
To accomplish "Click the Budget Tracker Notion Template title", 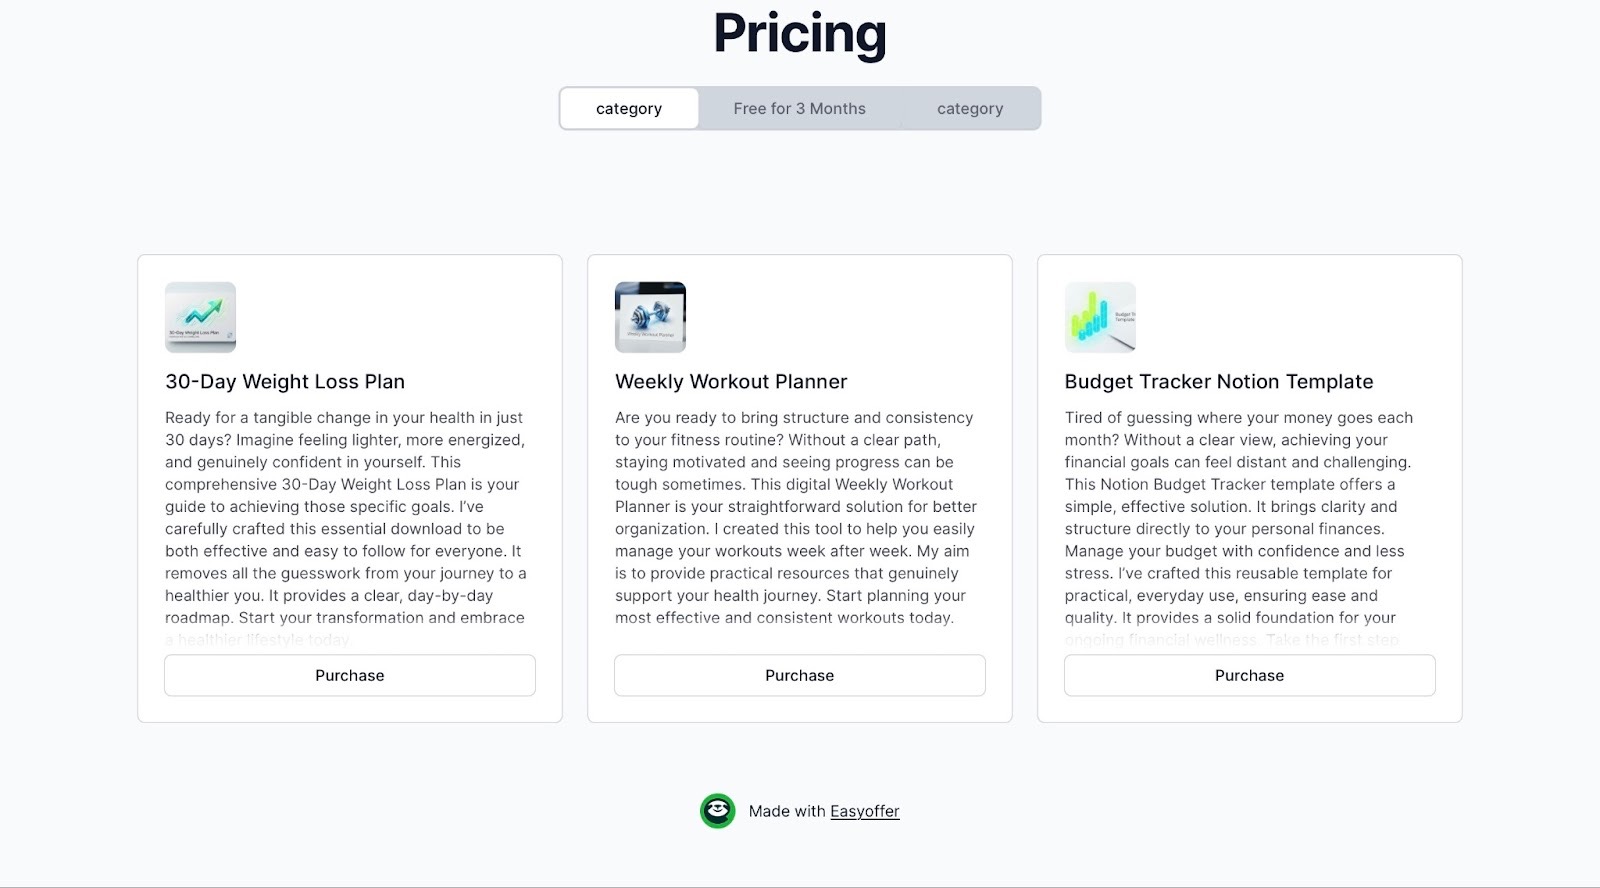I will [1218, 381].
